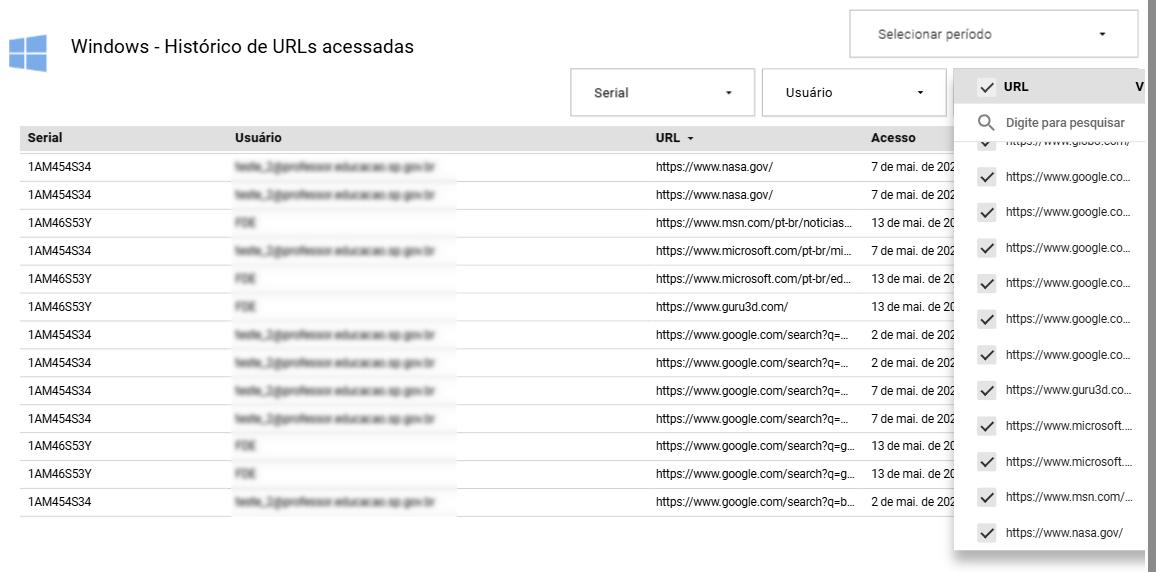Focus the Digite para pesquisar search field
1156x572 pixels.
click(x=1065, y=122)
